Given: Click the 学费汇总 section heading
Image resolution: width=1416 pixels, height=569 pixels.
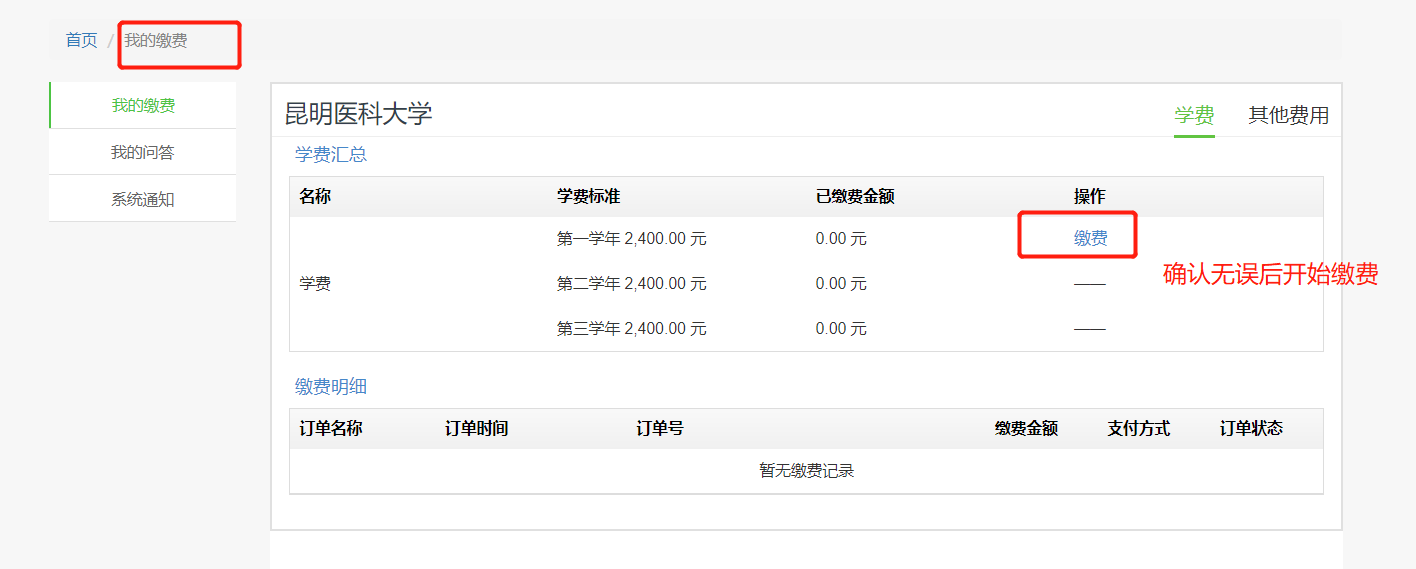Looking at the screenshot, I should (331, 155).
